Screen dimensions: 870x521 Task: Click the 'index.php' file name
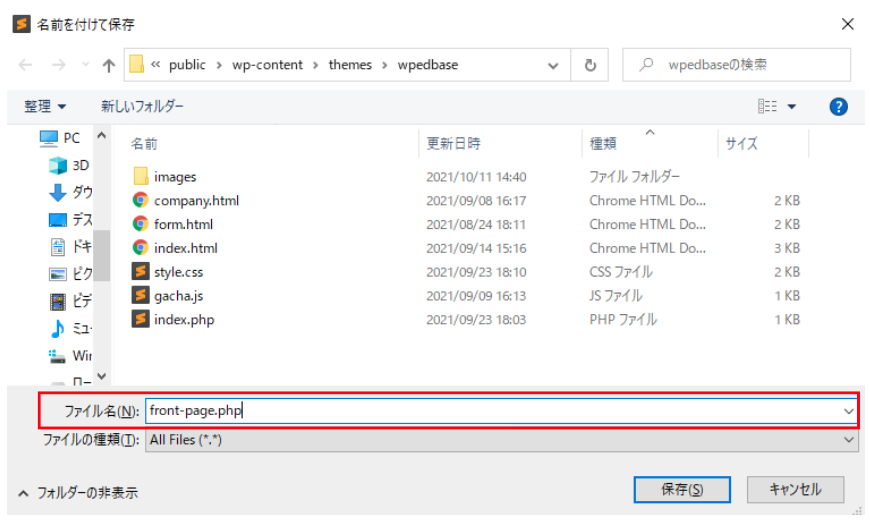(184, 320)
